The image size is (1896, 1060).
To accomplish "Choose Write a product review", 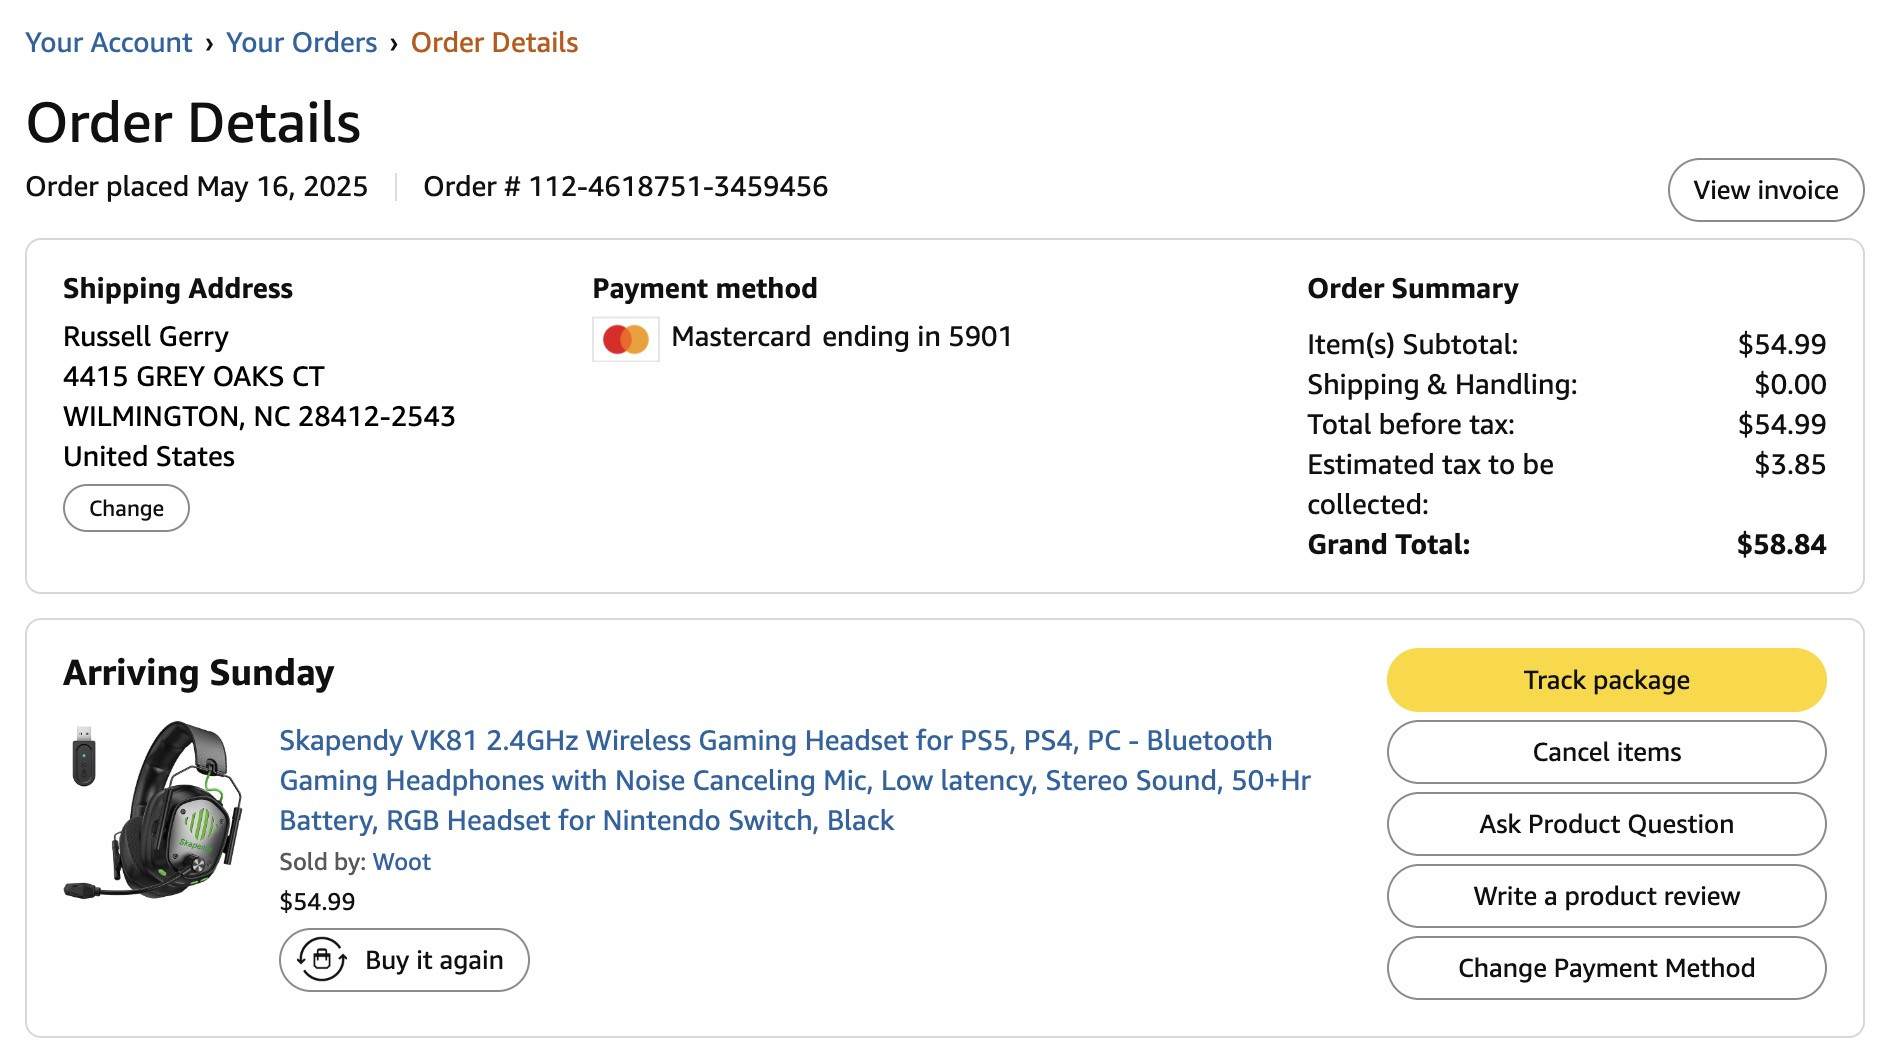I will click(1606, 896).
